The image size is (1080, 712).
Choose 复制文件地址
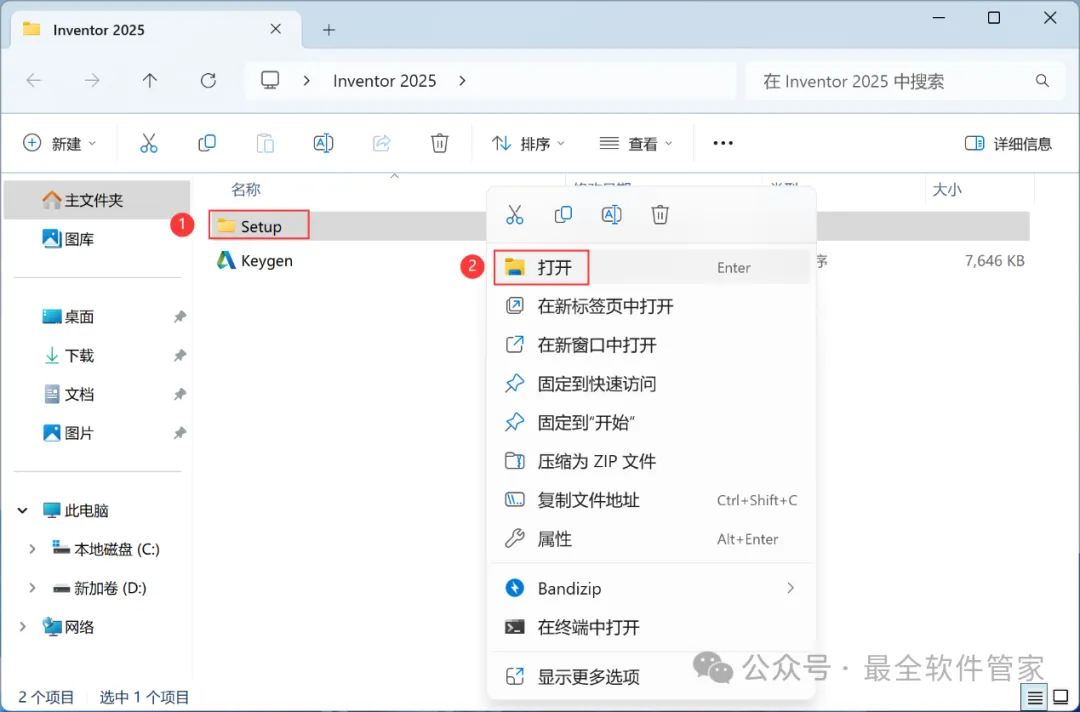click(652, 500)
